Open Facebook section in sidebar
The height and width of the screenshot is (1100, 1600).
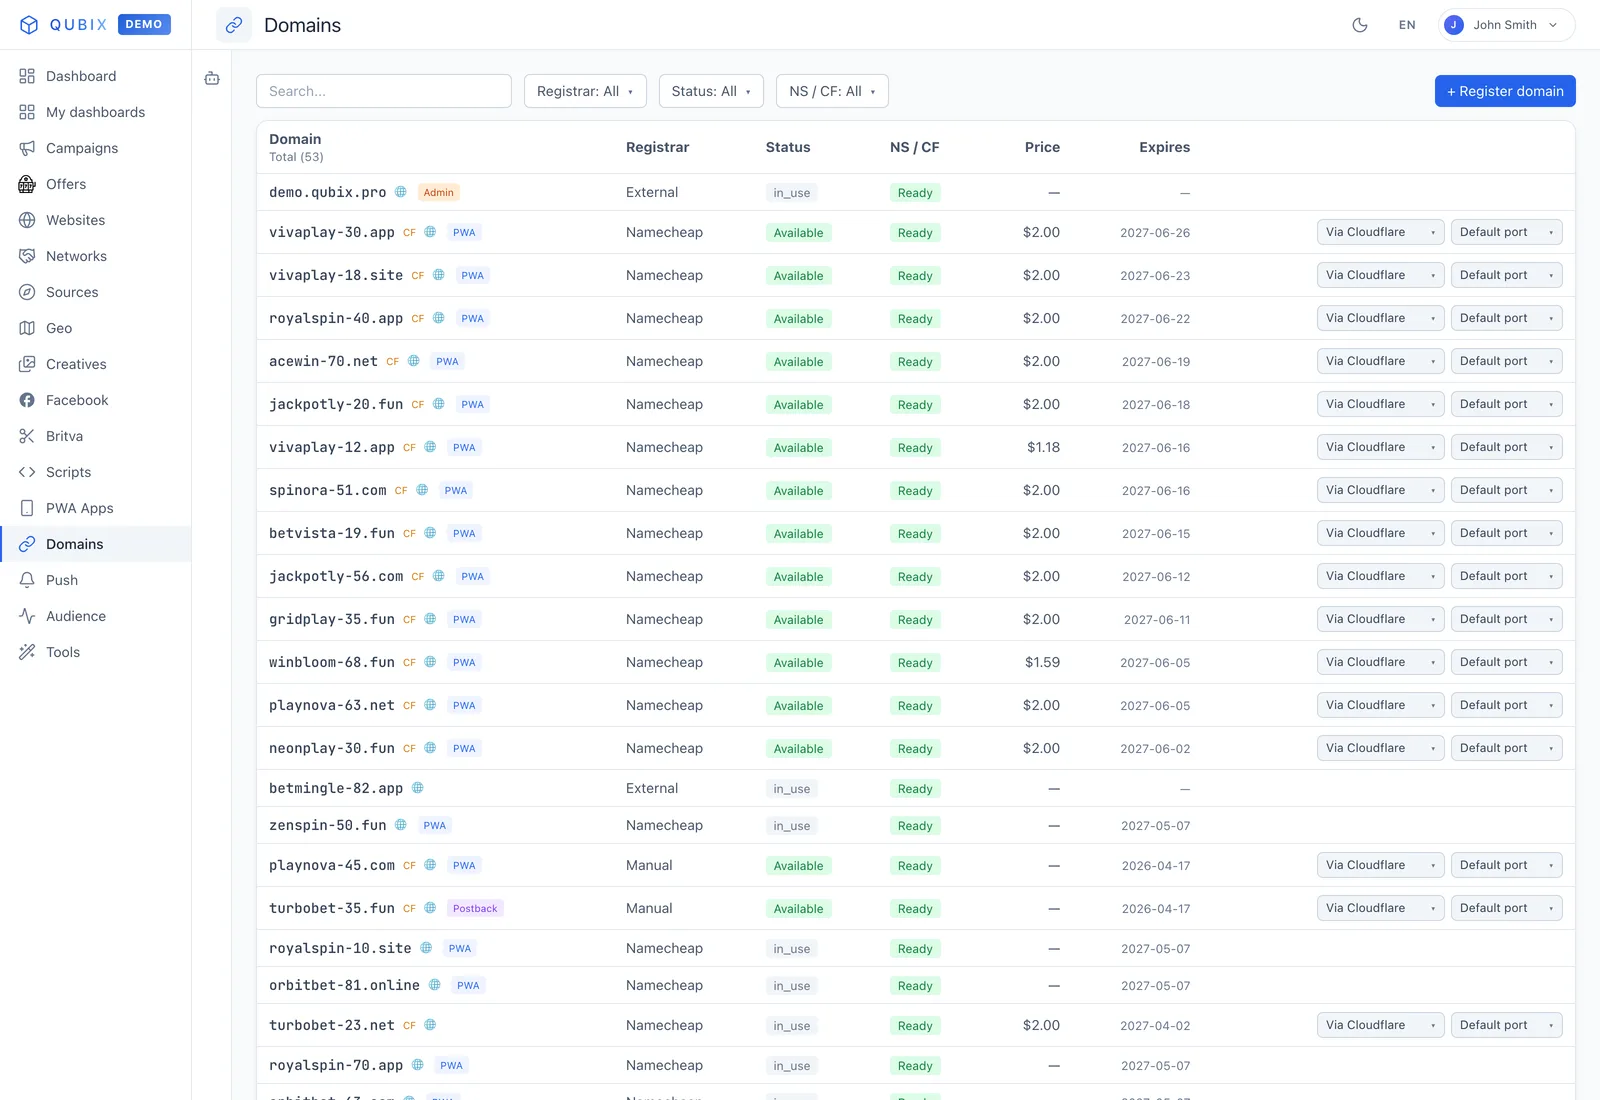pyautogui.click(x=95, y=400)
